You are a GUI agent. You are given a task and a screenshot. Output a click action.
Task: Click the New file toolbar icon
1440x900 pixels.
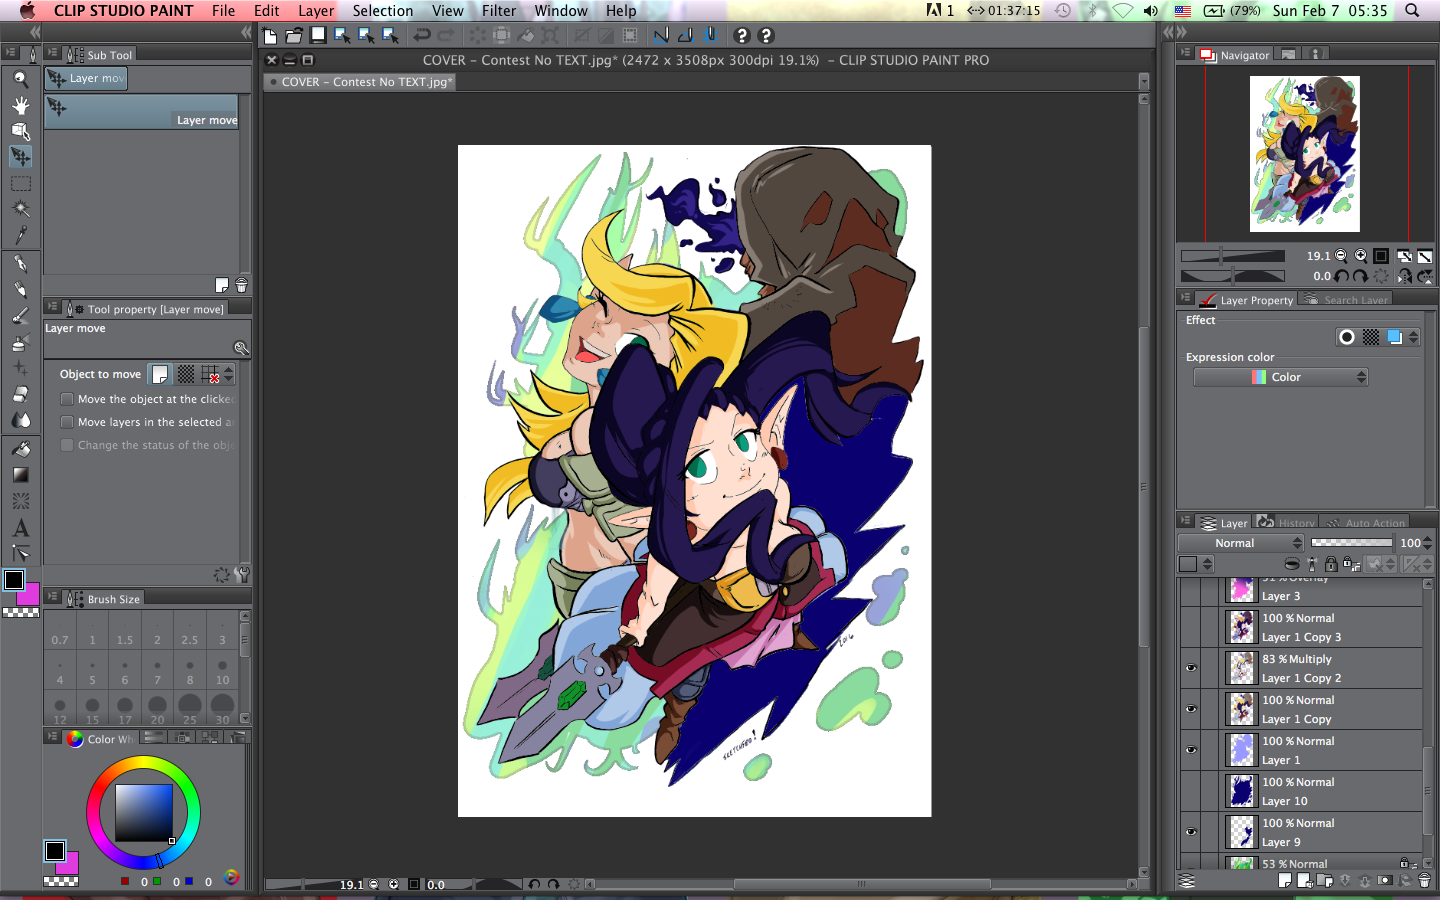click(x=270, y=35)
